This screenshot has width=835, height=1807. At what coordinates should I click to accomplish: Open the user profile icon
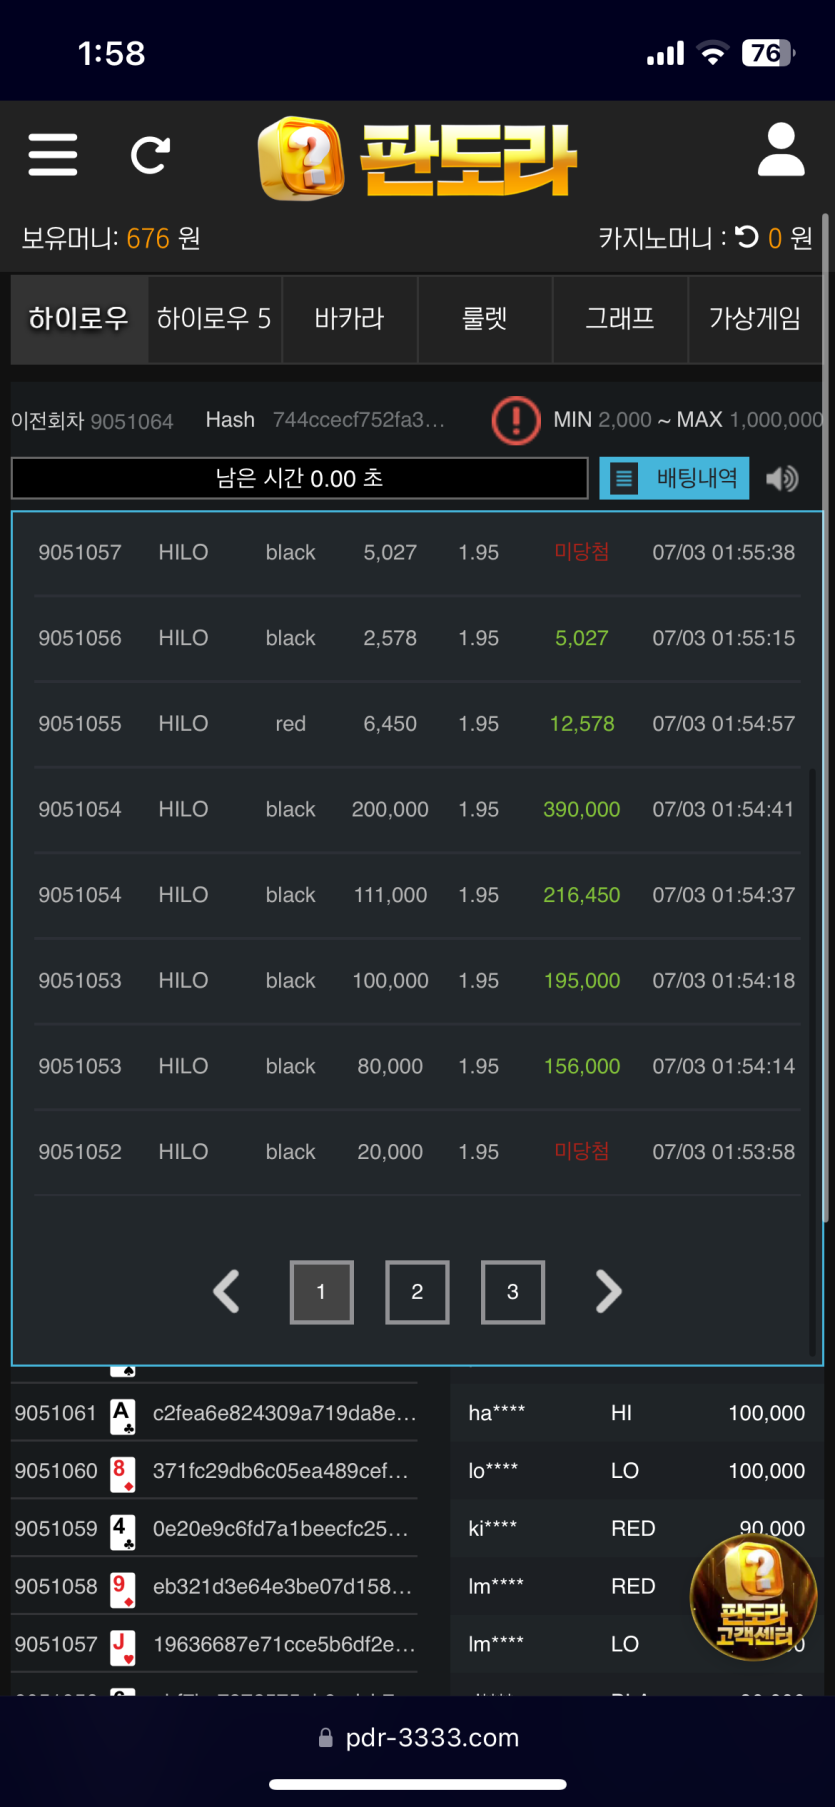click(x=781, y=151)
